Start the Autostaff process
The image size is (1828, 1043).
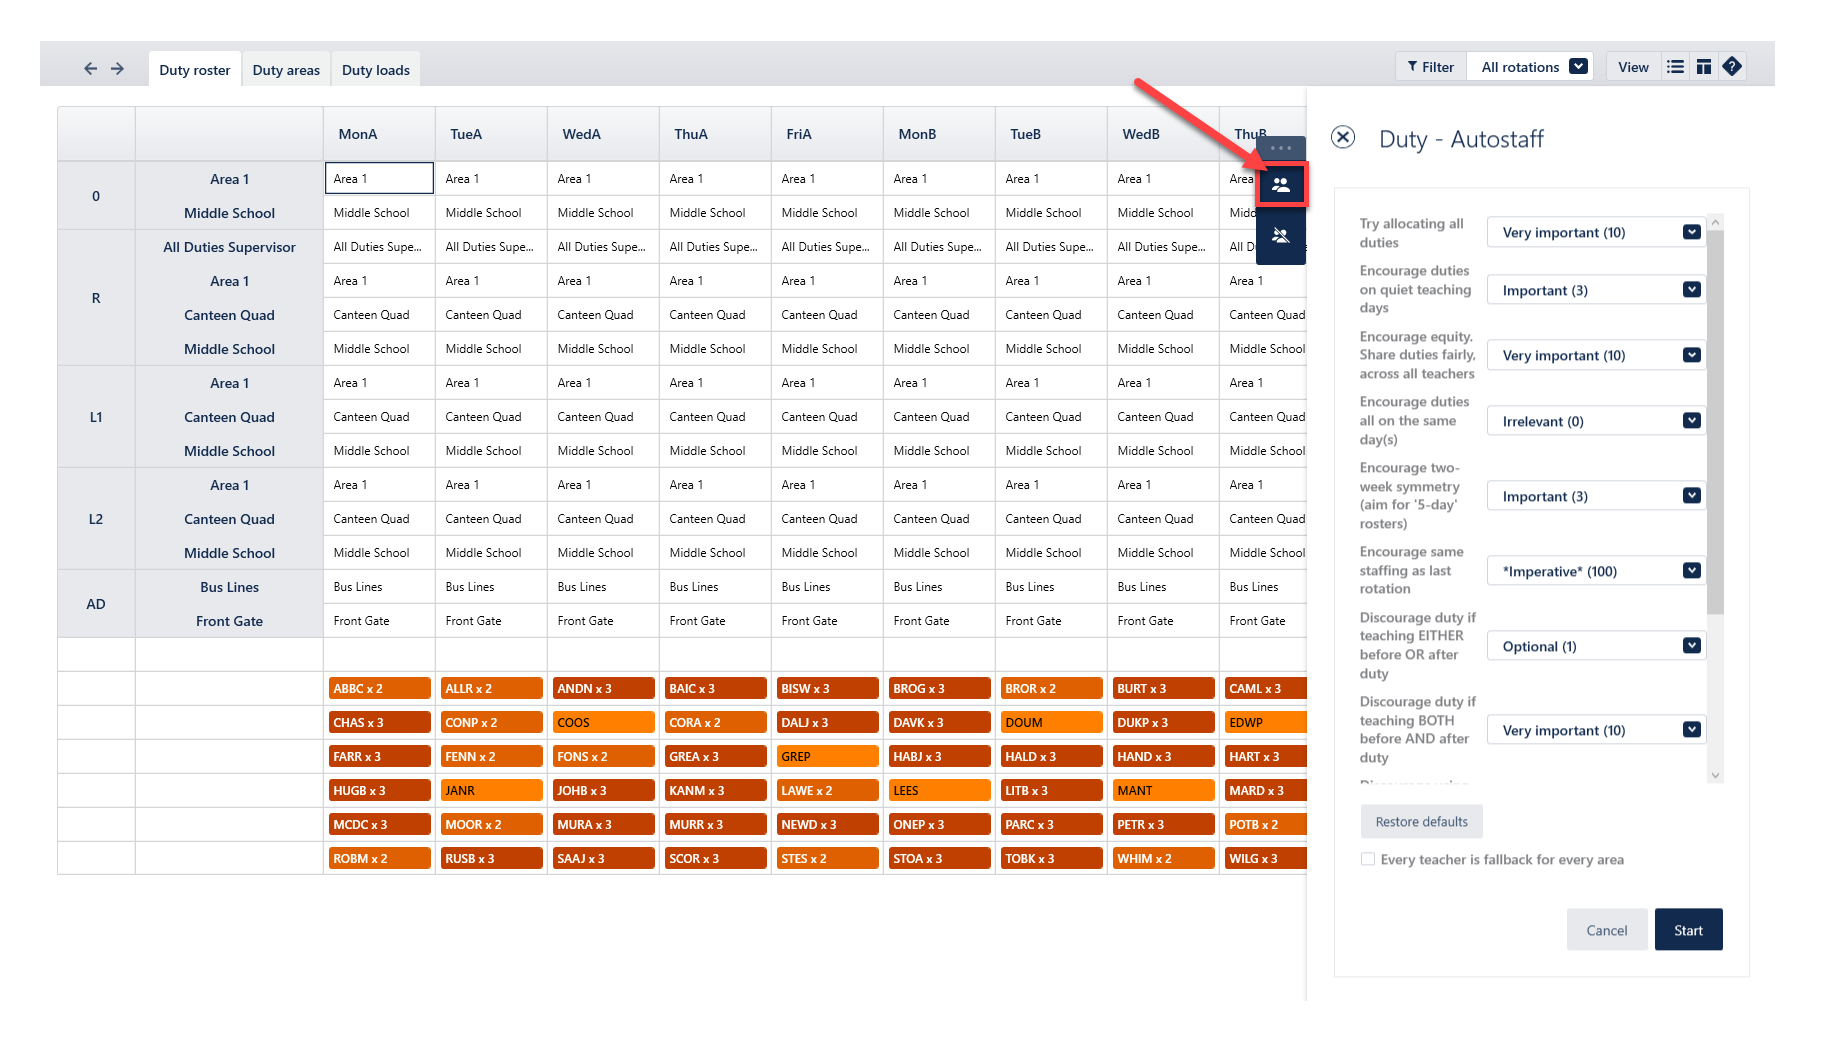[1689, 930]
